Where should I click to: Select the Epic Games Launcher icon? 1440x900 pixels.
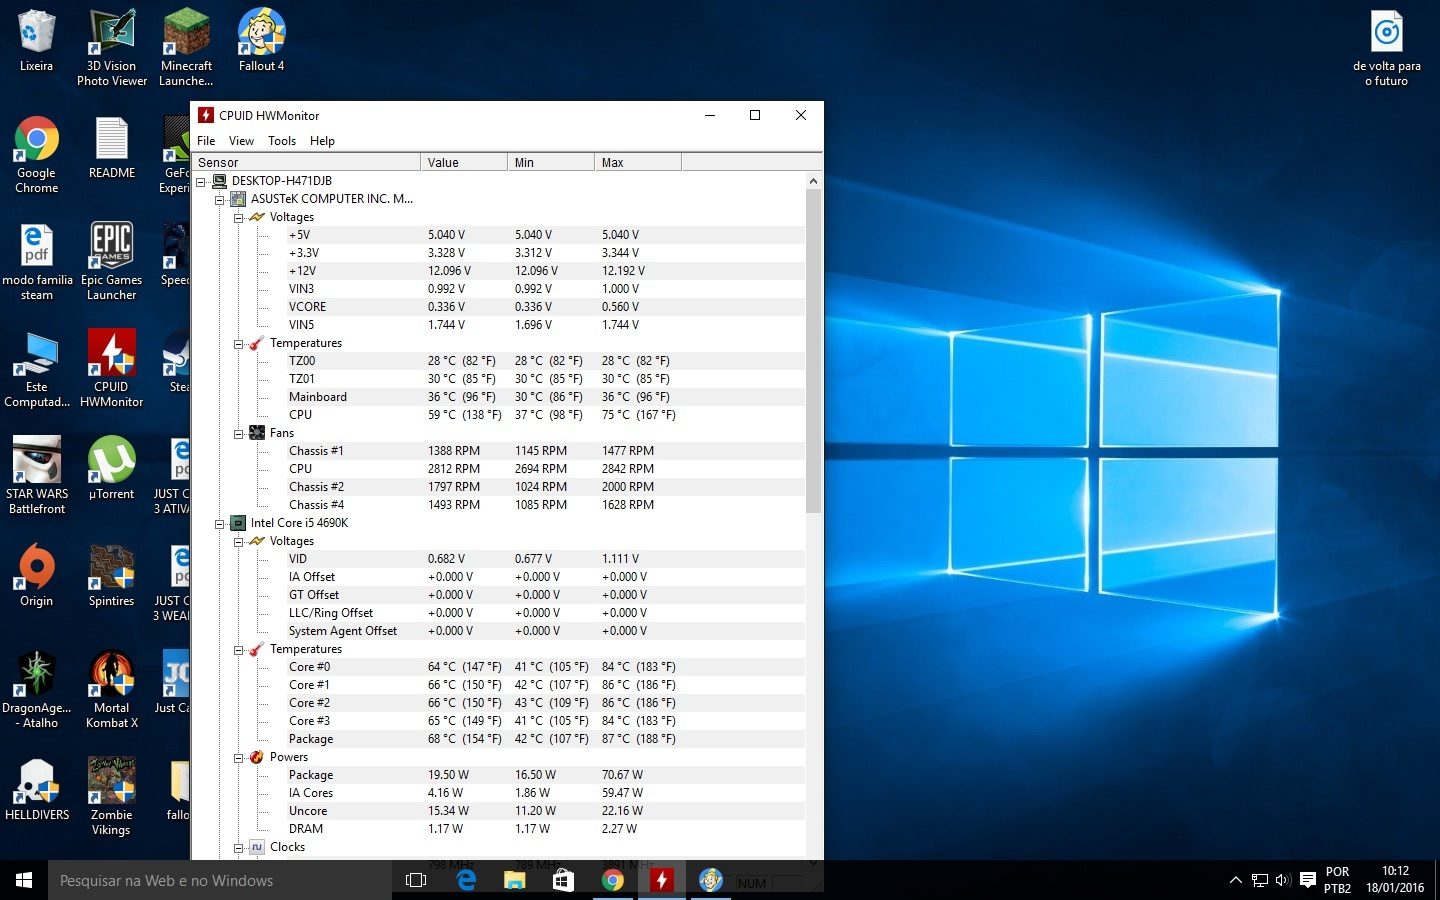pyautogui.click(x=111, y=262)
